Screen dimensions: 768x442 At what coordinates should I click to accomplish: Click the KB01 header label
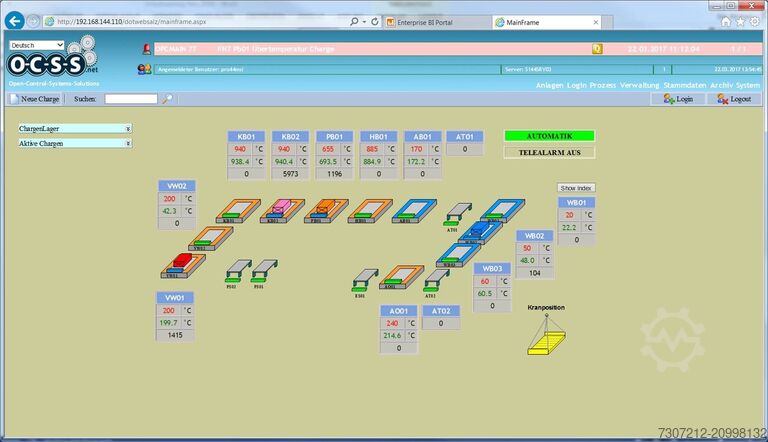click(246, 137)
